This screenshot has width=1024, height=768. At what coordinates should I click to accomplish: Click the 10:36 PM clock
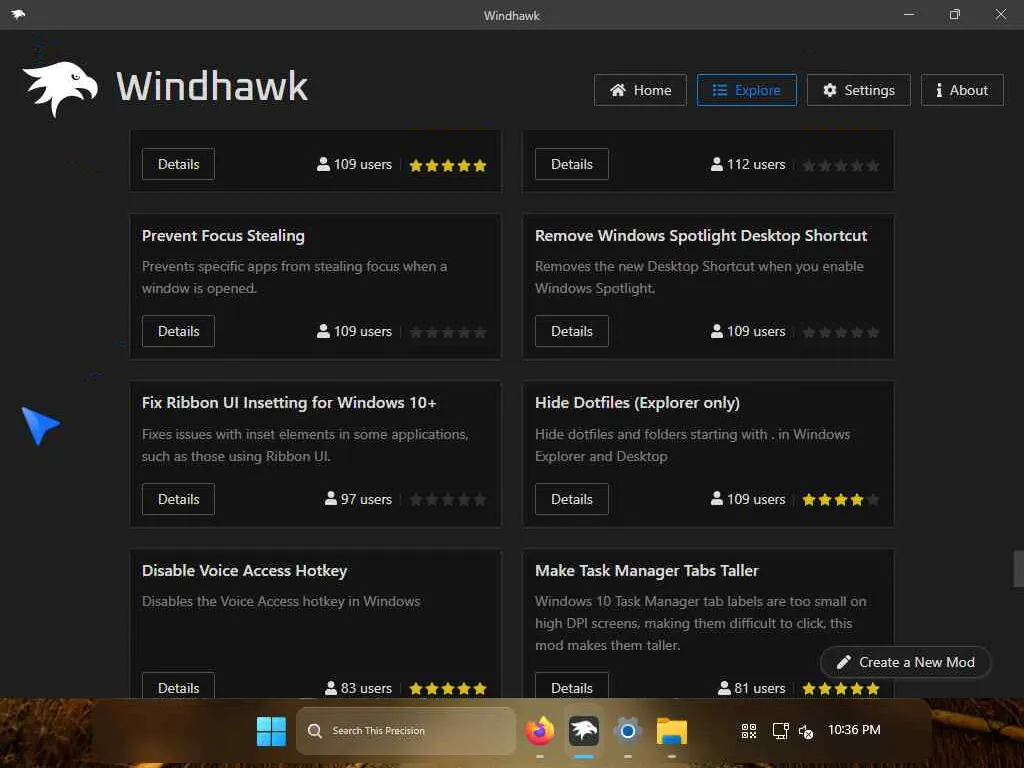click(854, 730)
